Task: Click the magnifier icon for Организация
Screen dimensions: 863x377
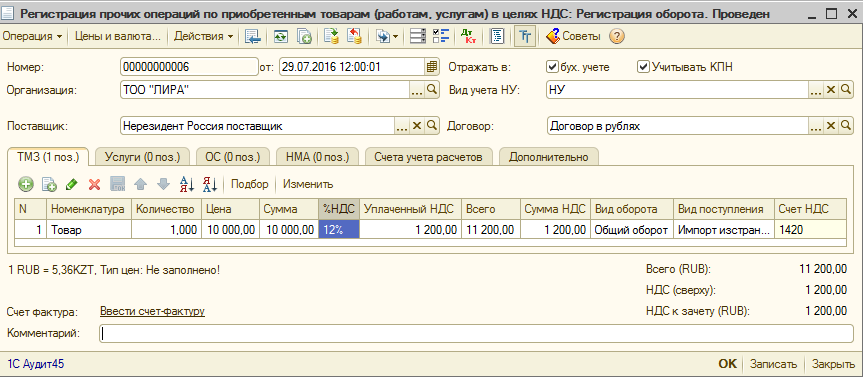Action: pos(432,90)
